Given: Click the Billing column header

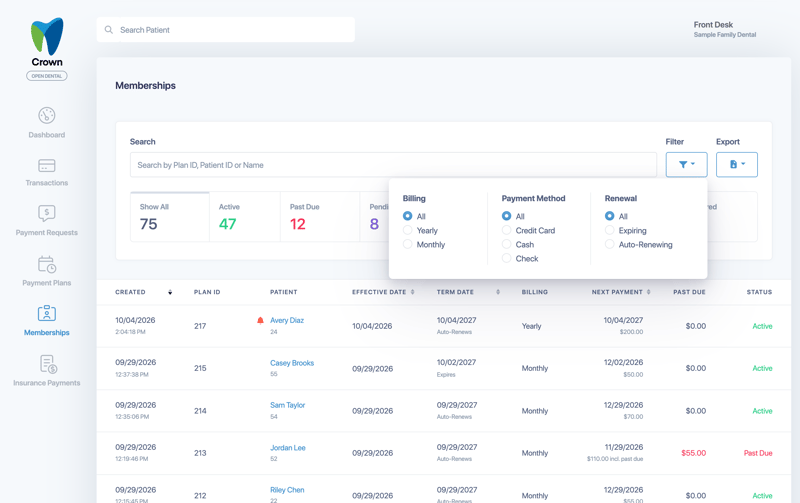Looking at the screenshot, I should pos(535,292).
